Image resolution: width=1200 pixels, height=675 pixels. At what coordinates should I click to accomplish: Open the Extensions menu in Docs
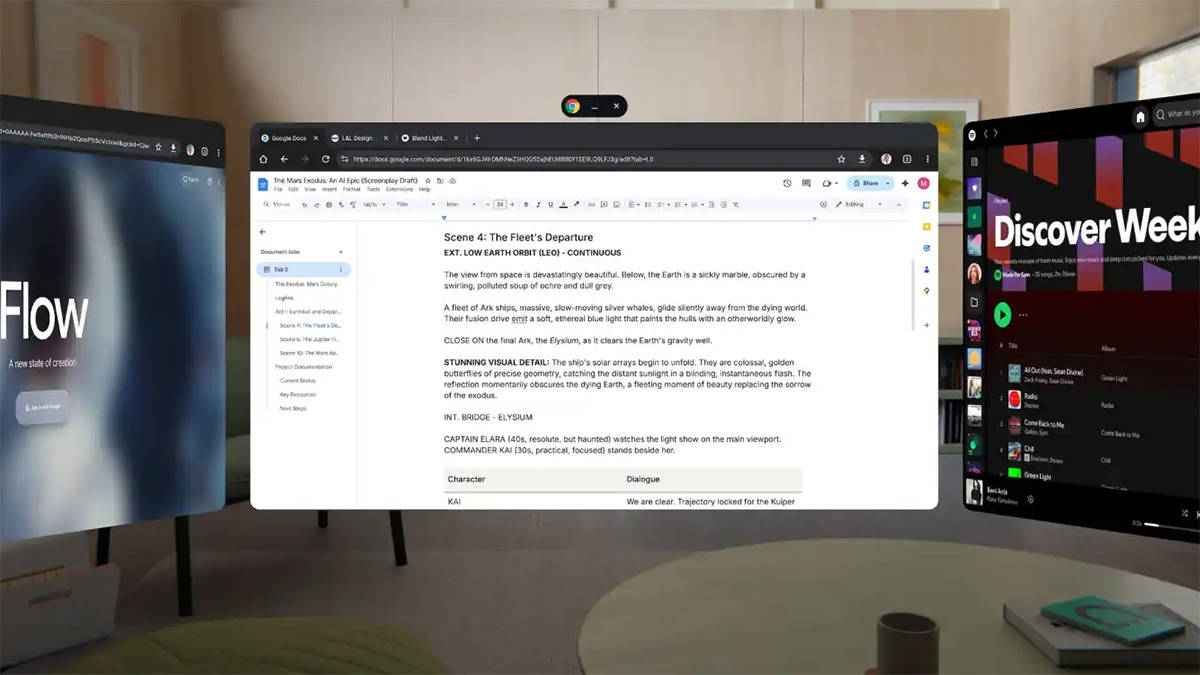click(399, 189)
